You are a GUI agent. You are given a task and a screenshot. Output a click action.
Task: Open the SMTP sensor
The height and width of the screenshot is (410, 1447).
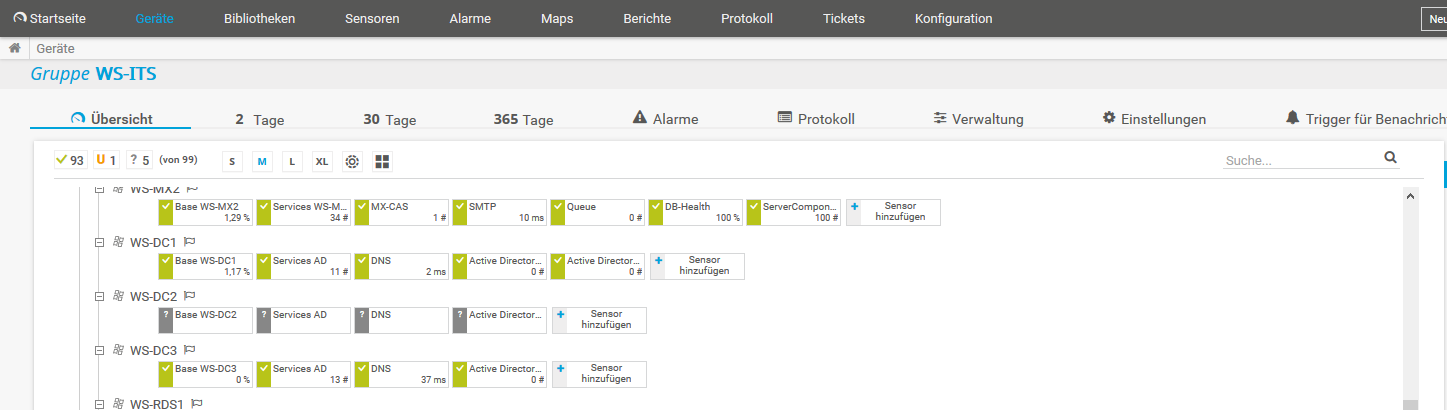pyautogui.click(x=500, y=212)
